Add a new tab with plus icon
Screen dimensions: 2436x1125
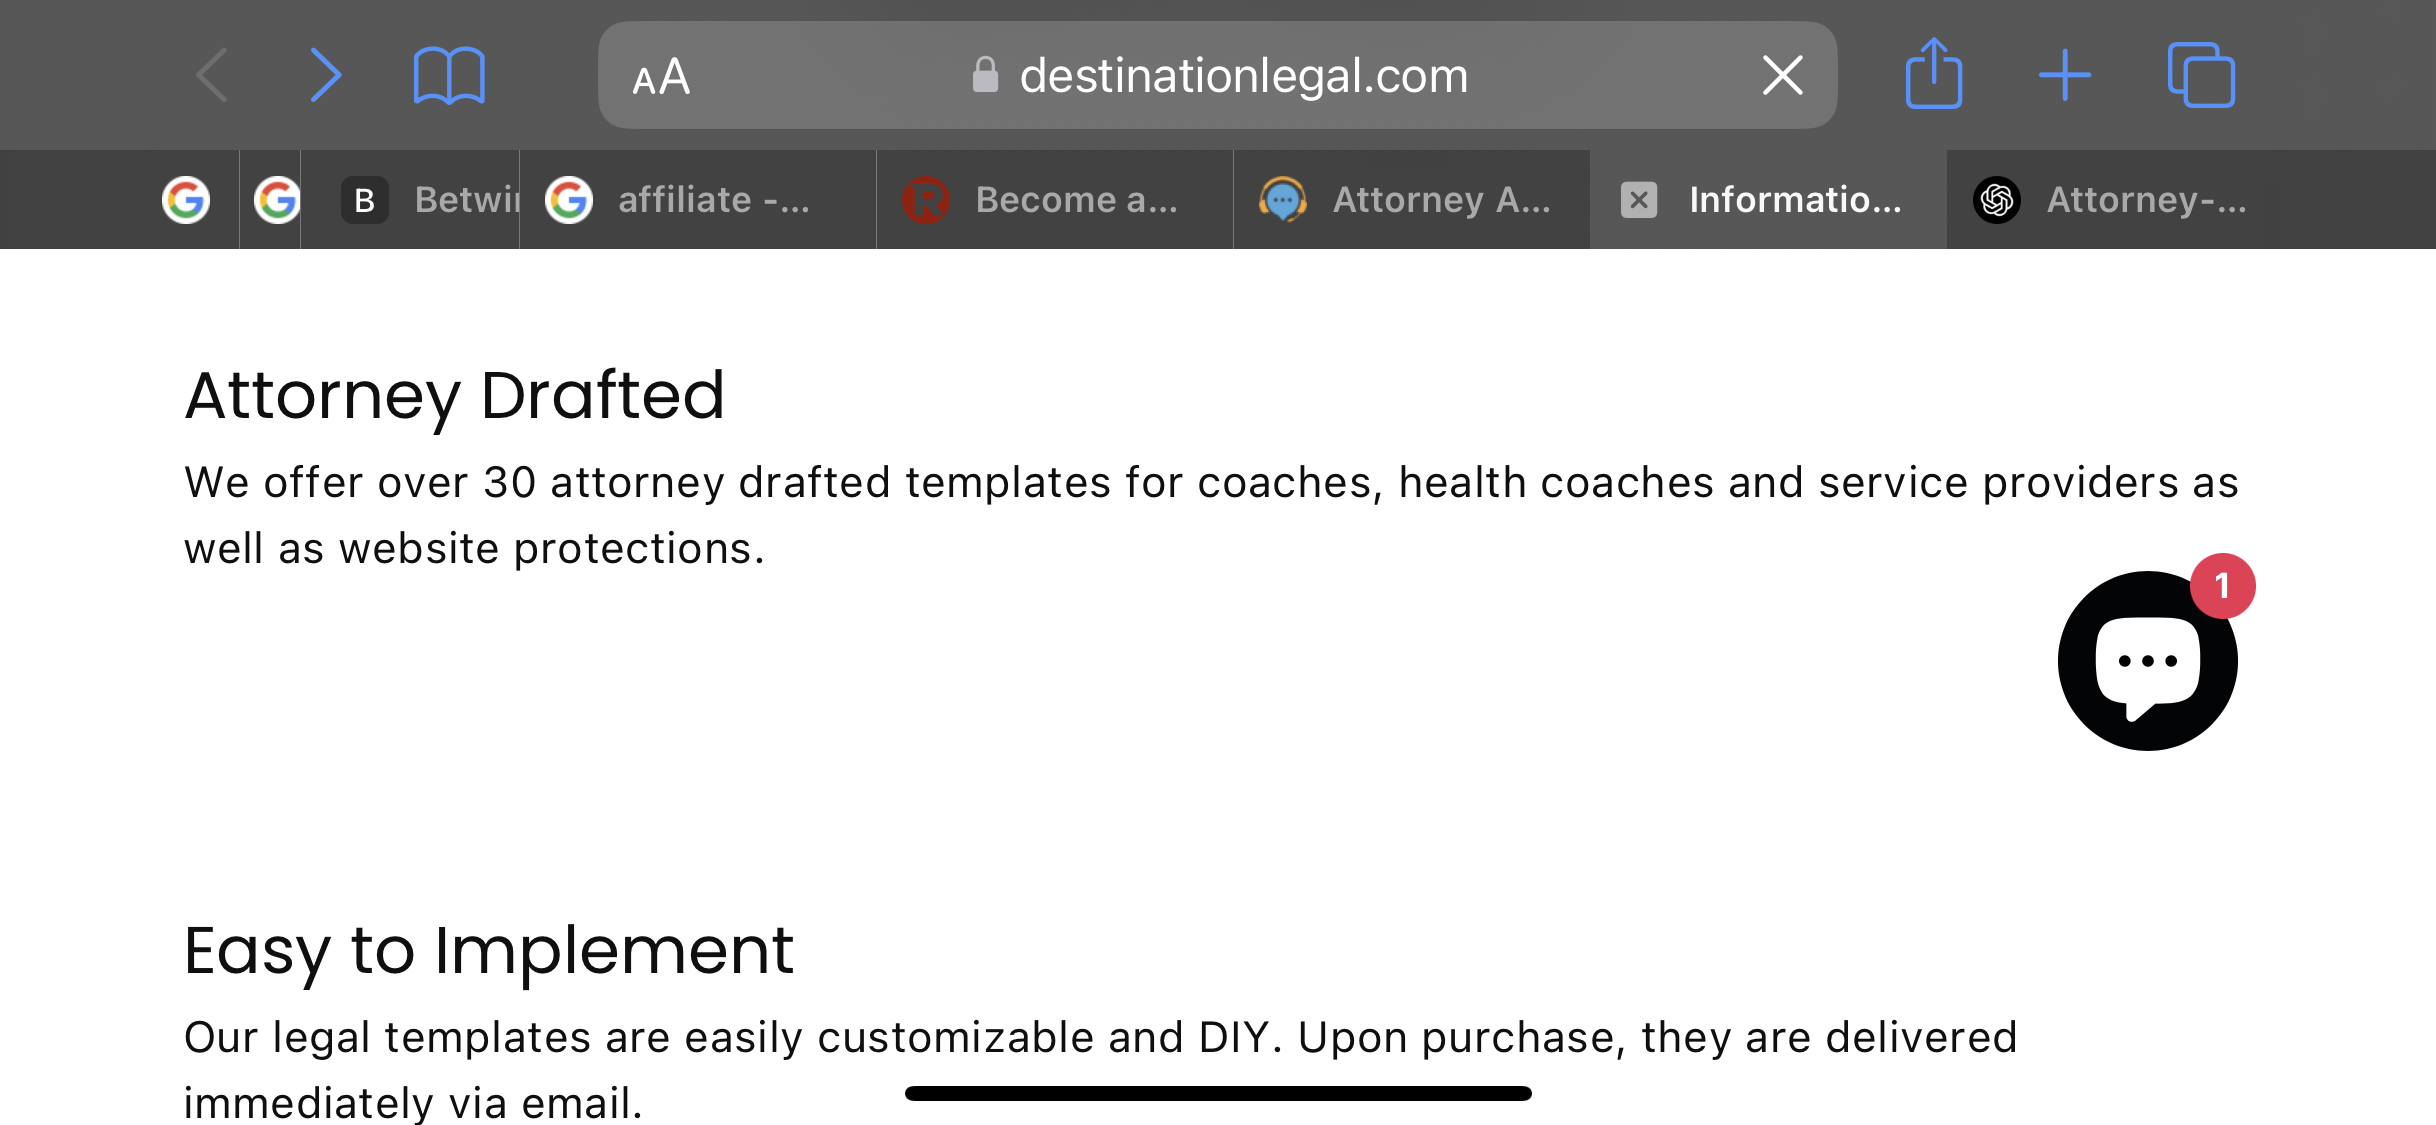click(x=2064, y=75)
